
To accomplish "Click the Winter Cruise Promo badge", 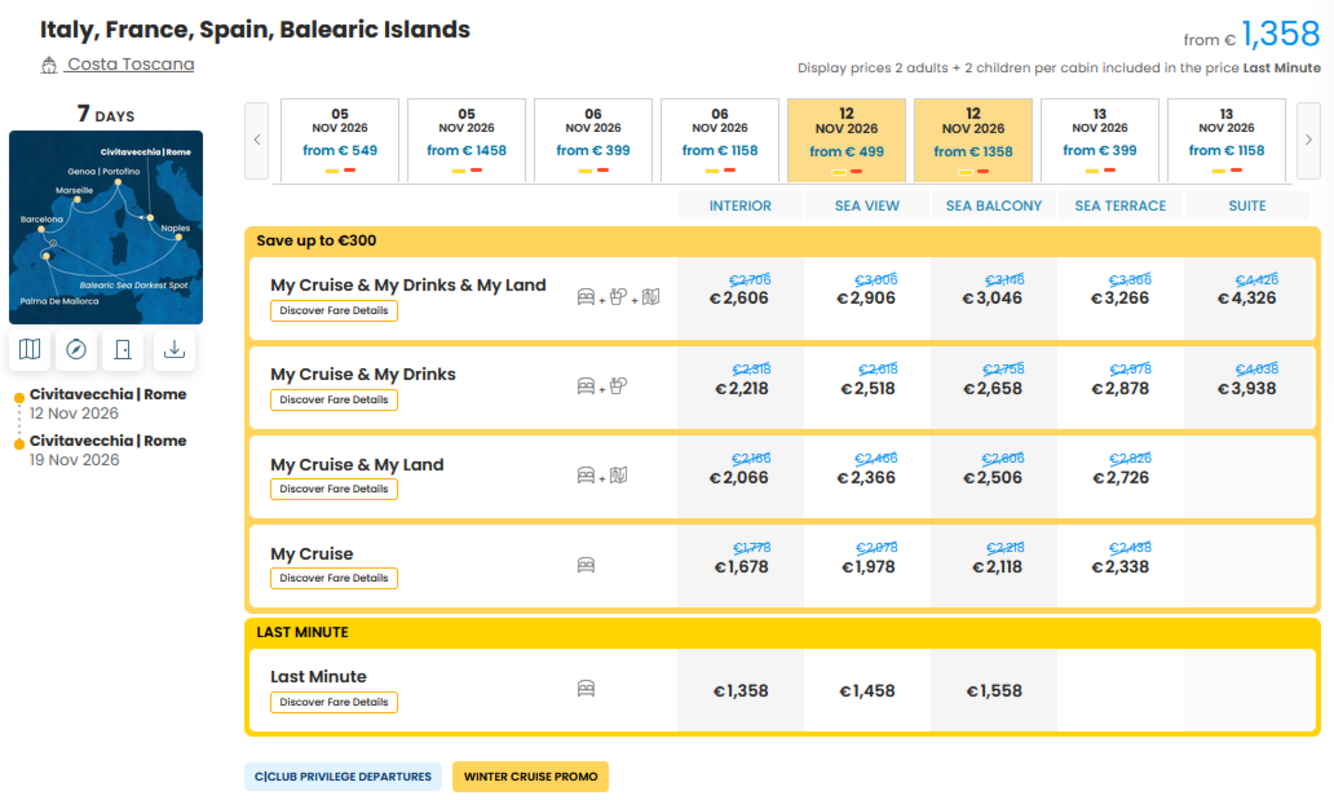I will point(530,777).
